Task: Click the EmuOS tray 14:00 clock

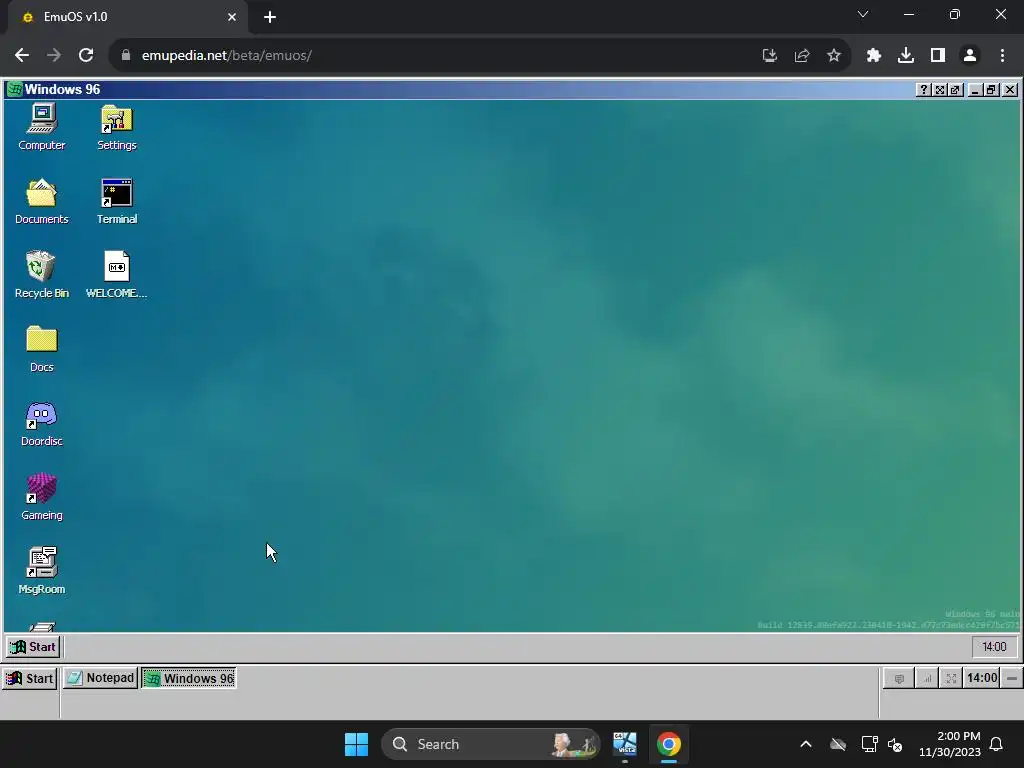Action: [x=982, y=678]
